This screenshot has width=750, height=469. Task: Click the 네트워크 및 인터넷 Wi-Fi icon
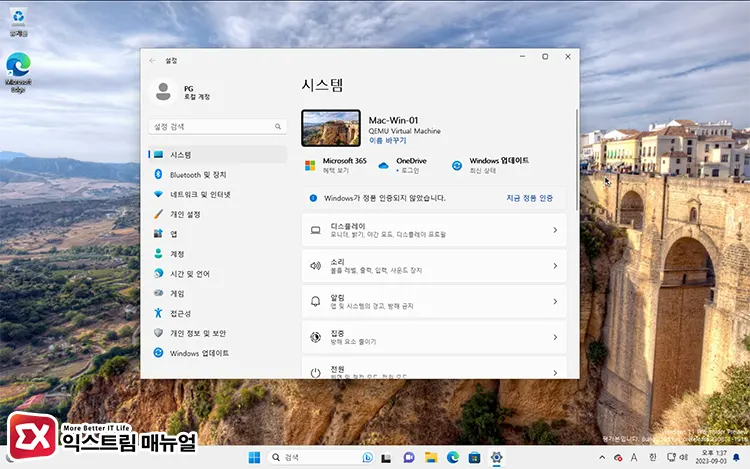[x=158, y=194]
